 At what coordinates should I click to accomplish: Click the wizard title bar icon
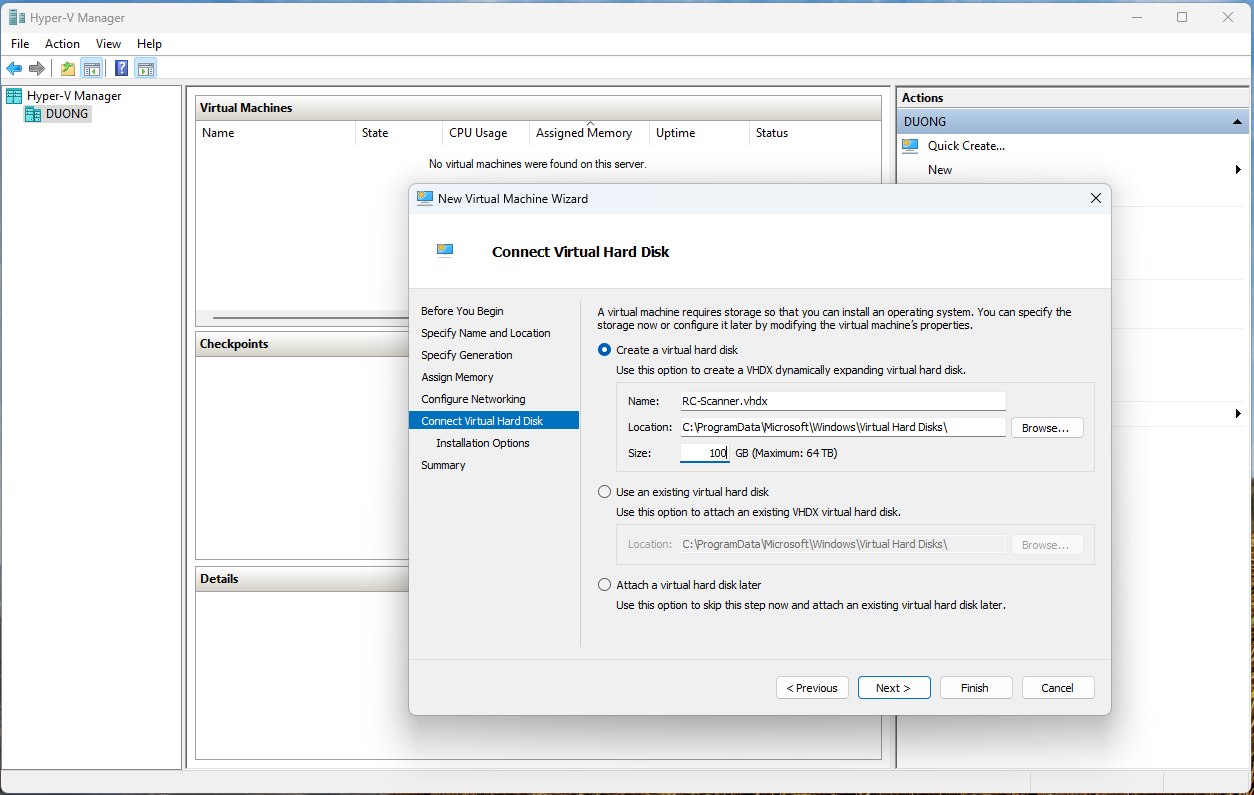click(425, 198)
